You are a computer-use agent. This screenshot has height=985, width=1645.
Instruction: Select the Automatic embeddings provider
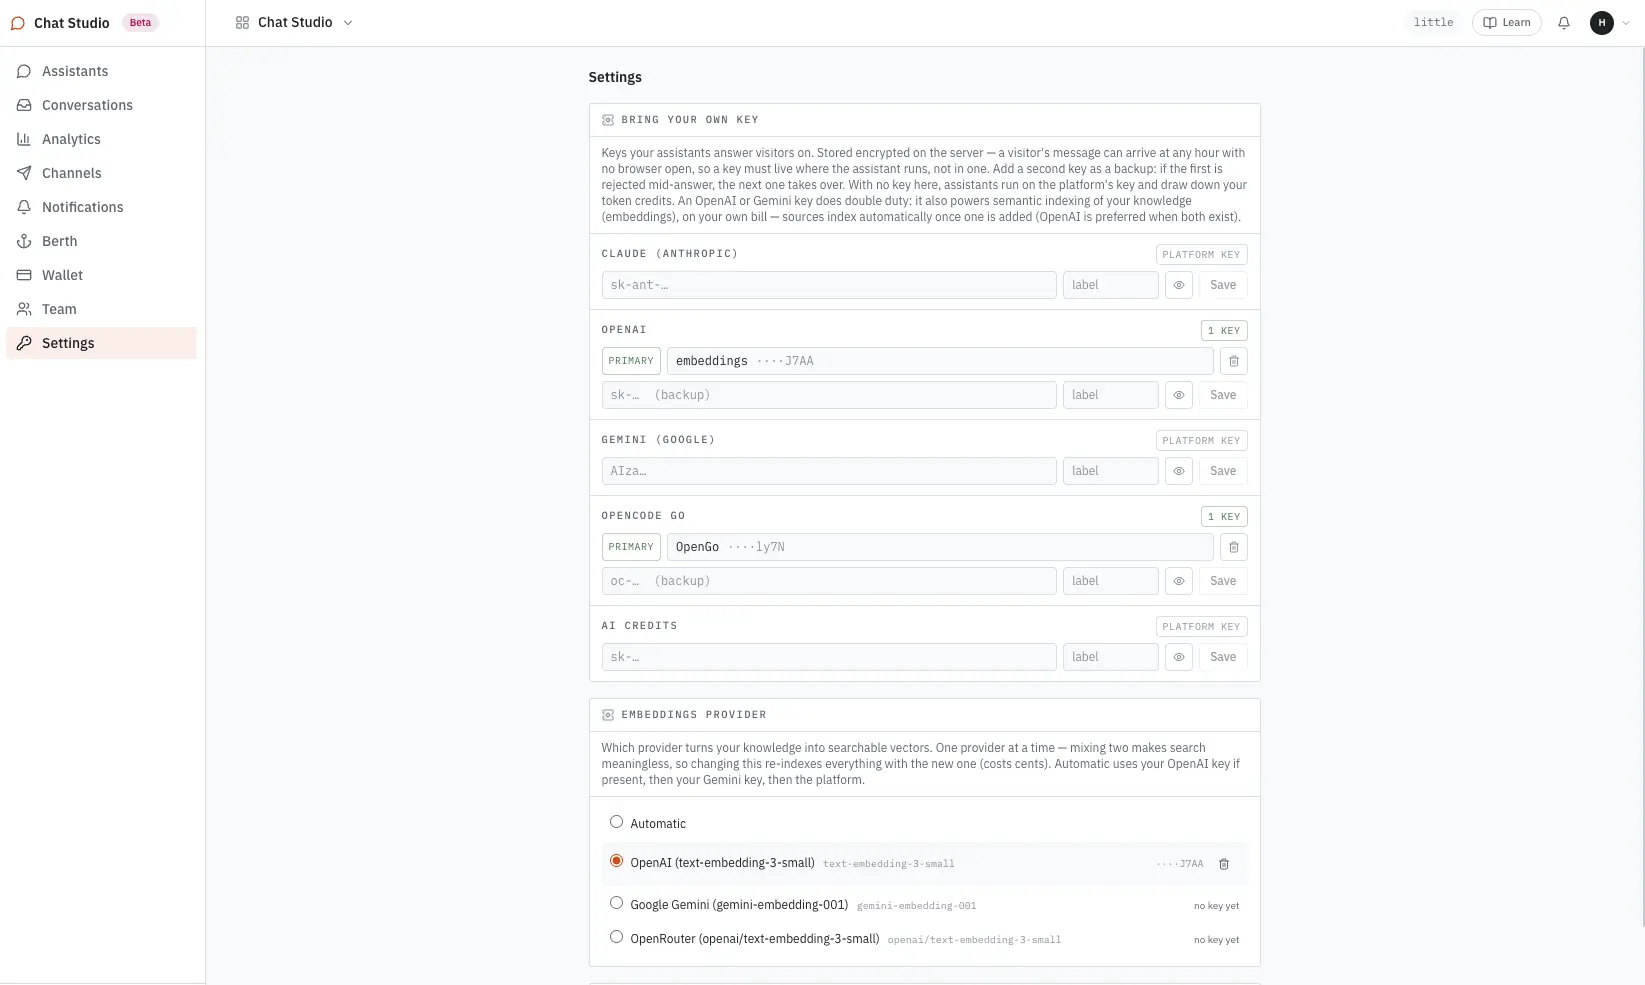[616, 822]
